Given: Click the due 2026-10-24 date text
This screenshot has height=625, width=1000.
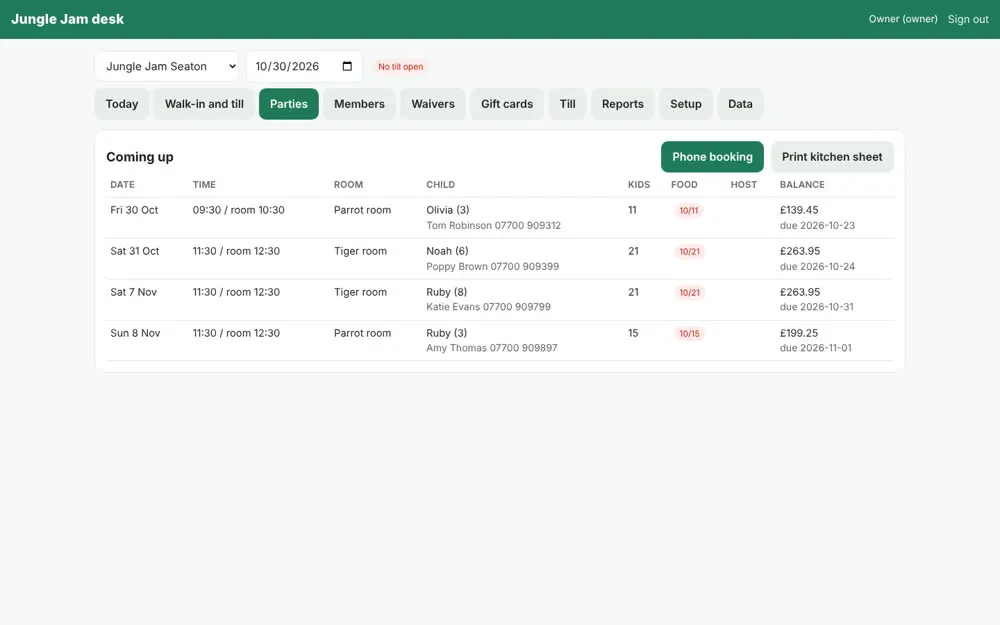Looking at the screenshot, I should click(817, 267).
